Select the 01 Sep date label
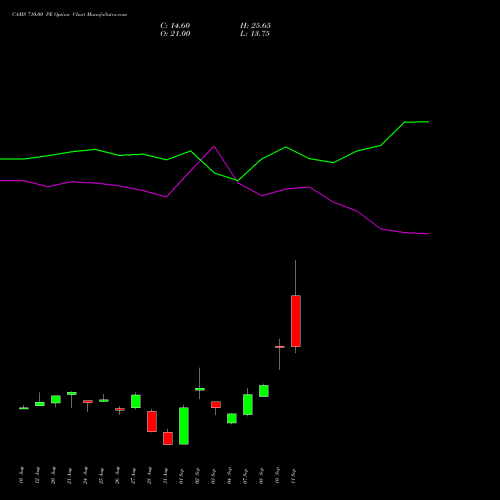 (181, 475)
